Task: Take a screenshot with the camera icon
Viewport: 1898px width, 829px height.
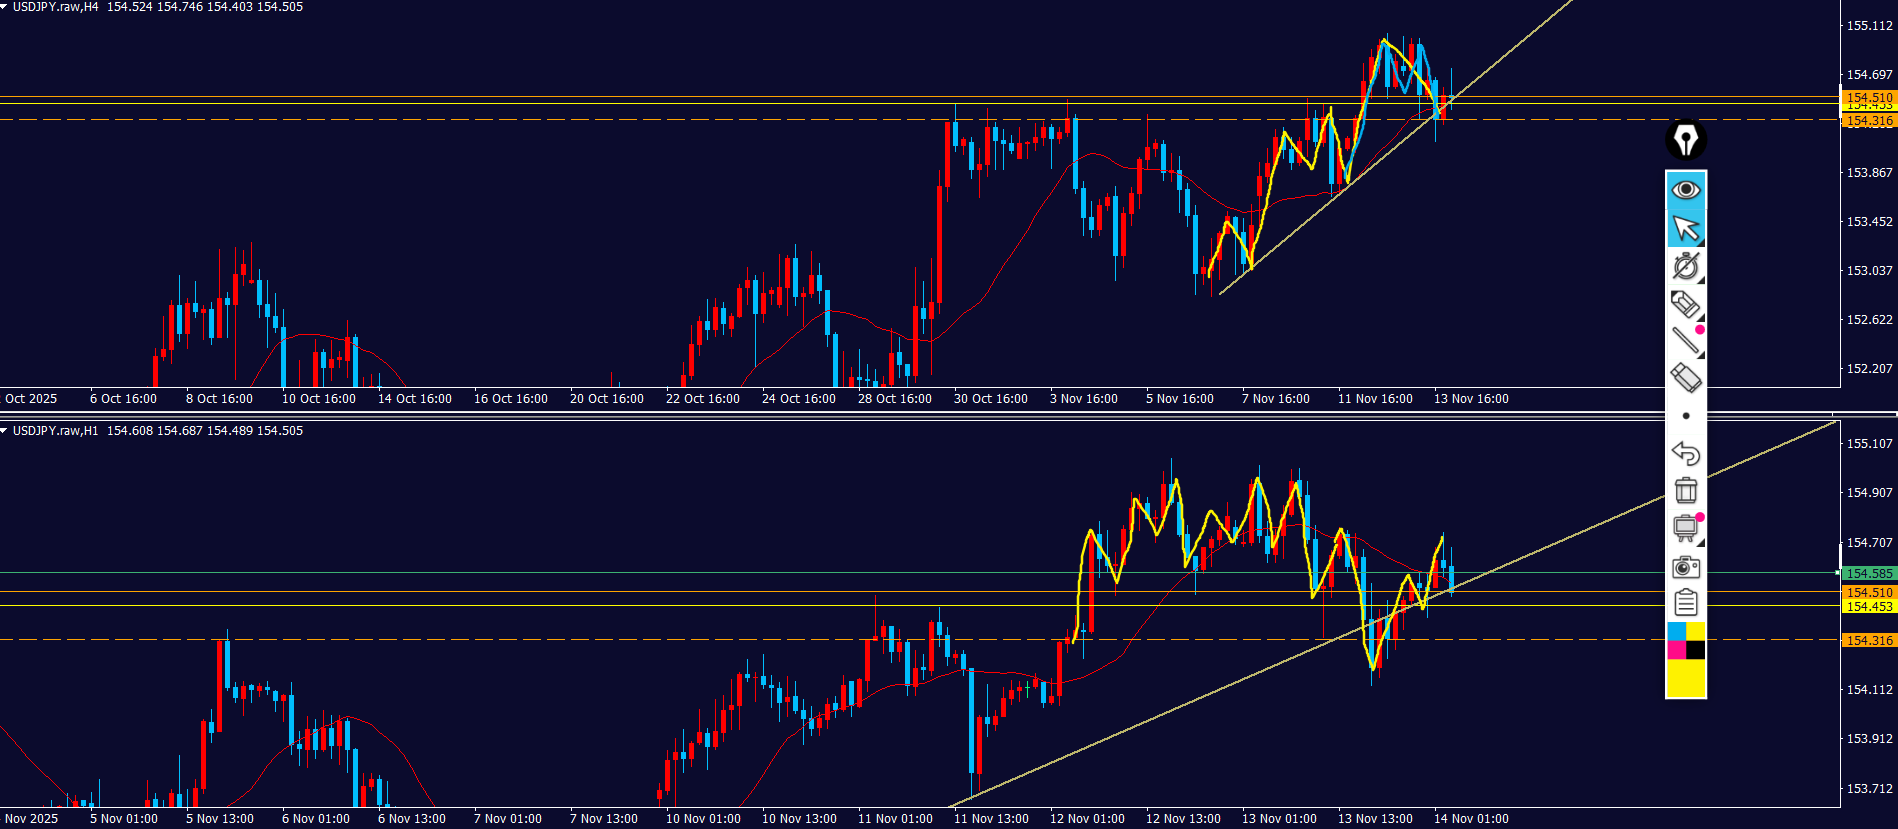Action: [x=1686, y=567]
